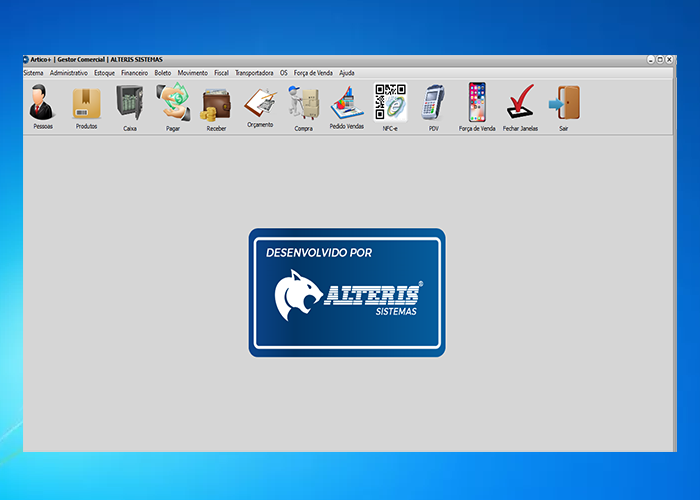
Task: Open the Administrativo menu
Action: pos(69,73)
